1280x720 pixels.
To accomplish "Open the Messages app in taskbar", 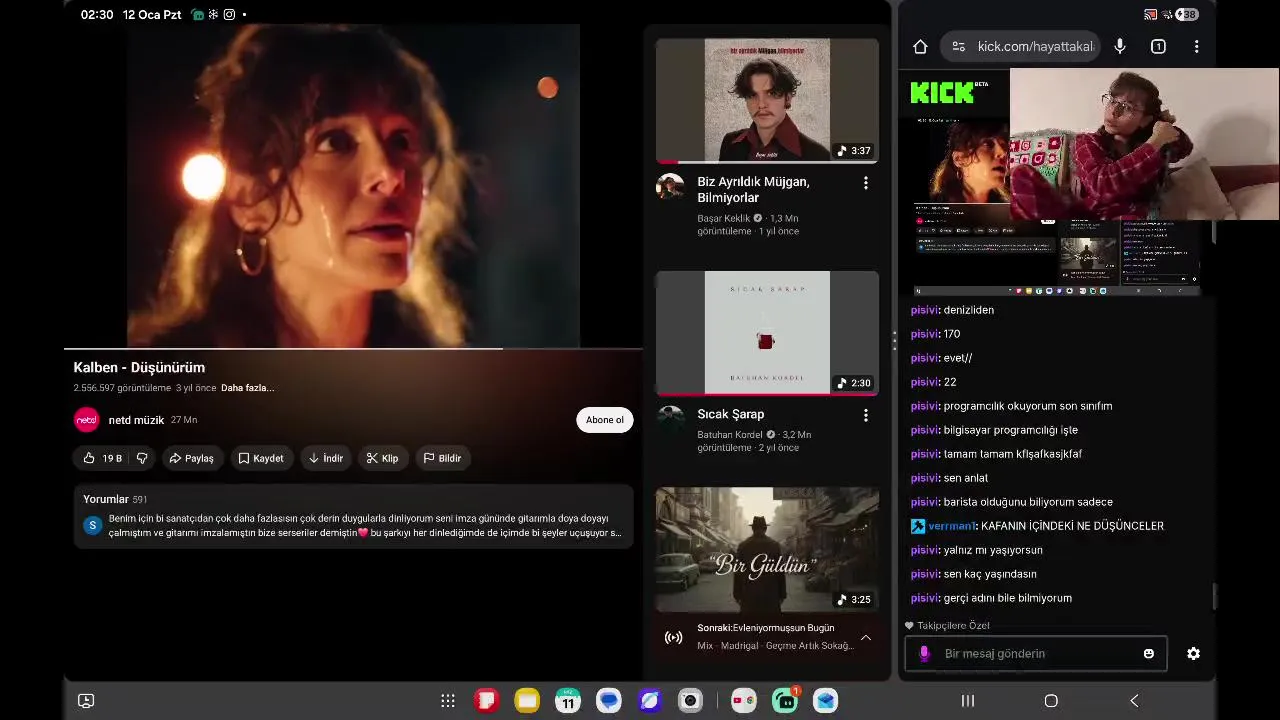I will pos(609,701).
